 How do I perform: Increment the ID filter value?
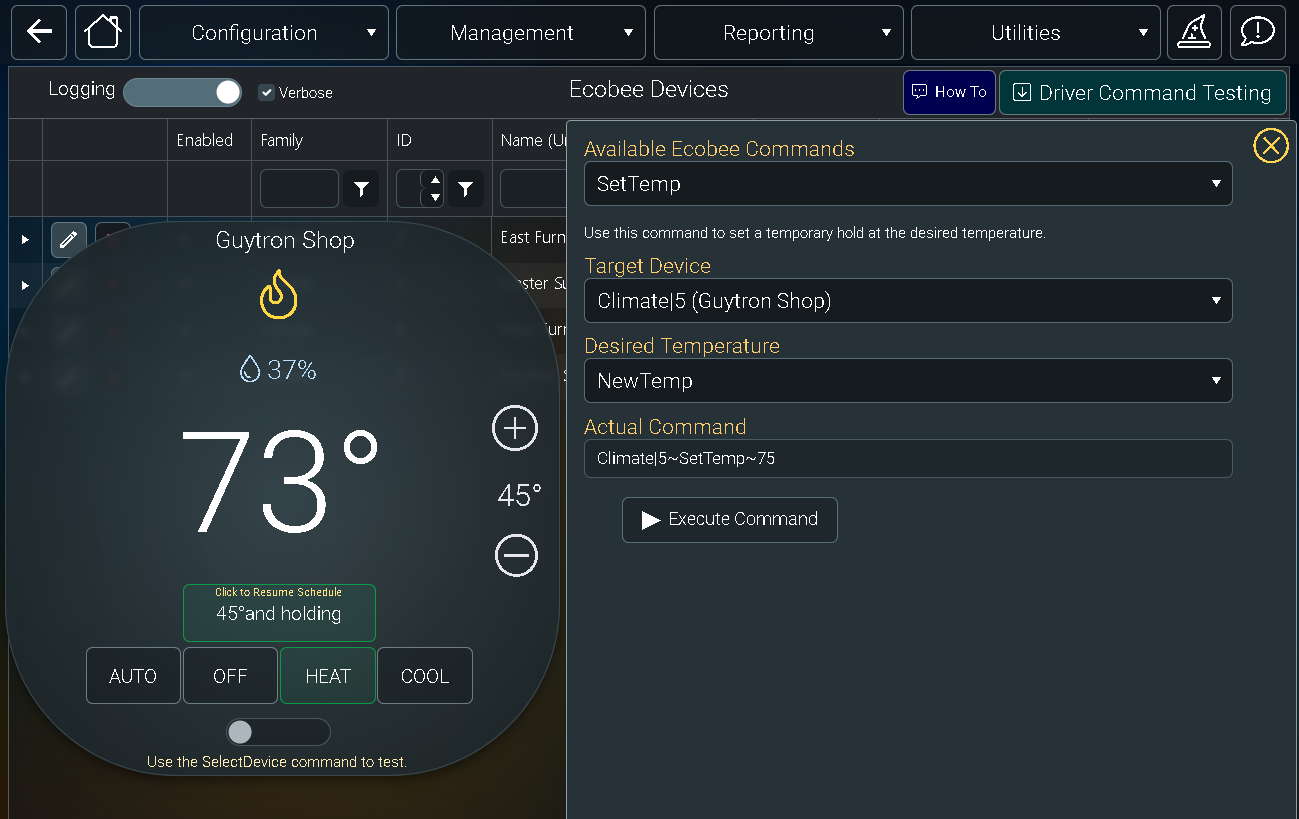[435, 180]
